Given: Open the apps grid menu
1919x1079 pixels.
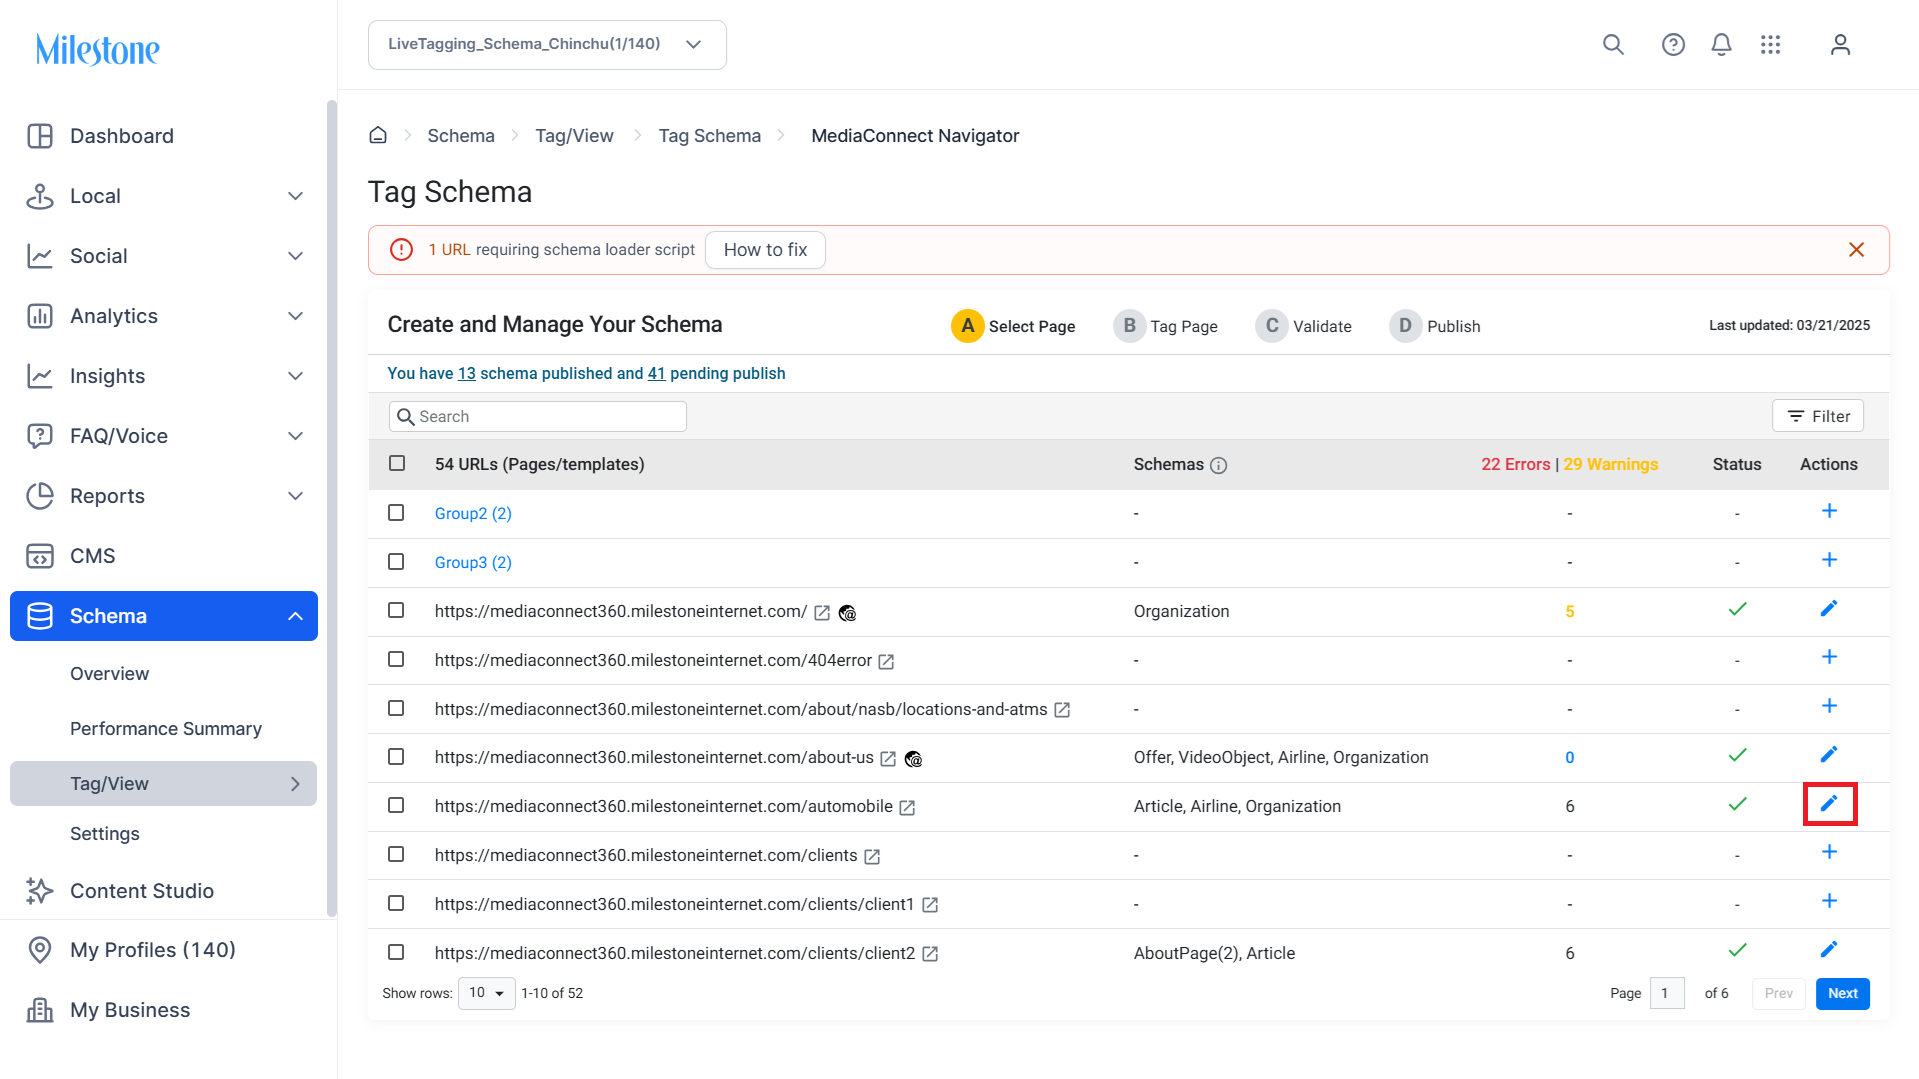Looking at the screenshot, I should point(1770,45).
